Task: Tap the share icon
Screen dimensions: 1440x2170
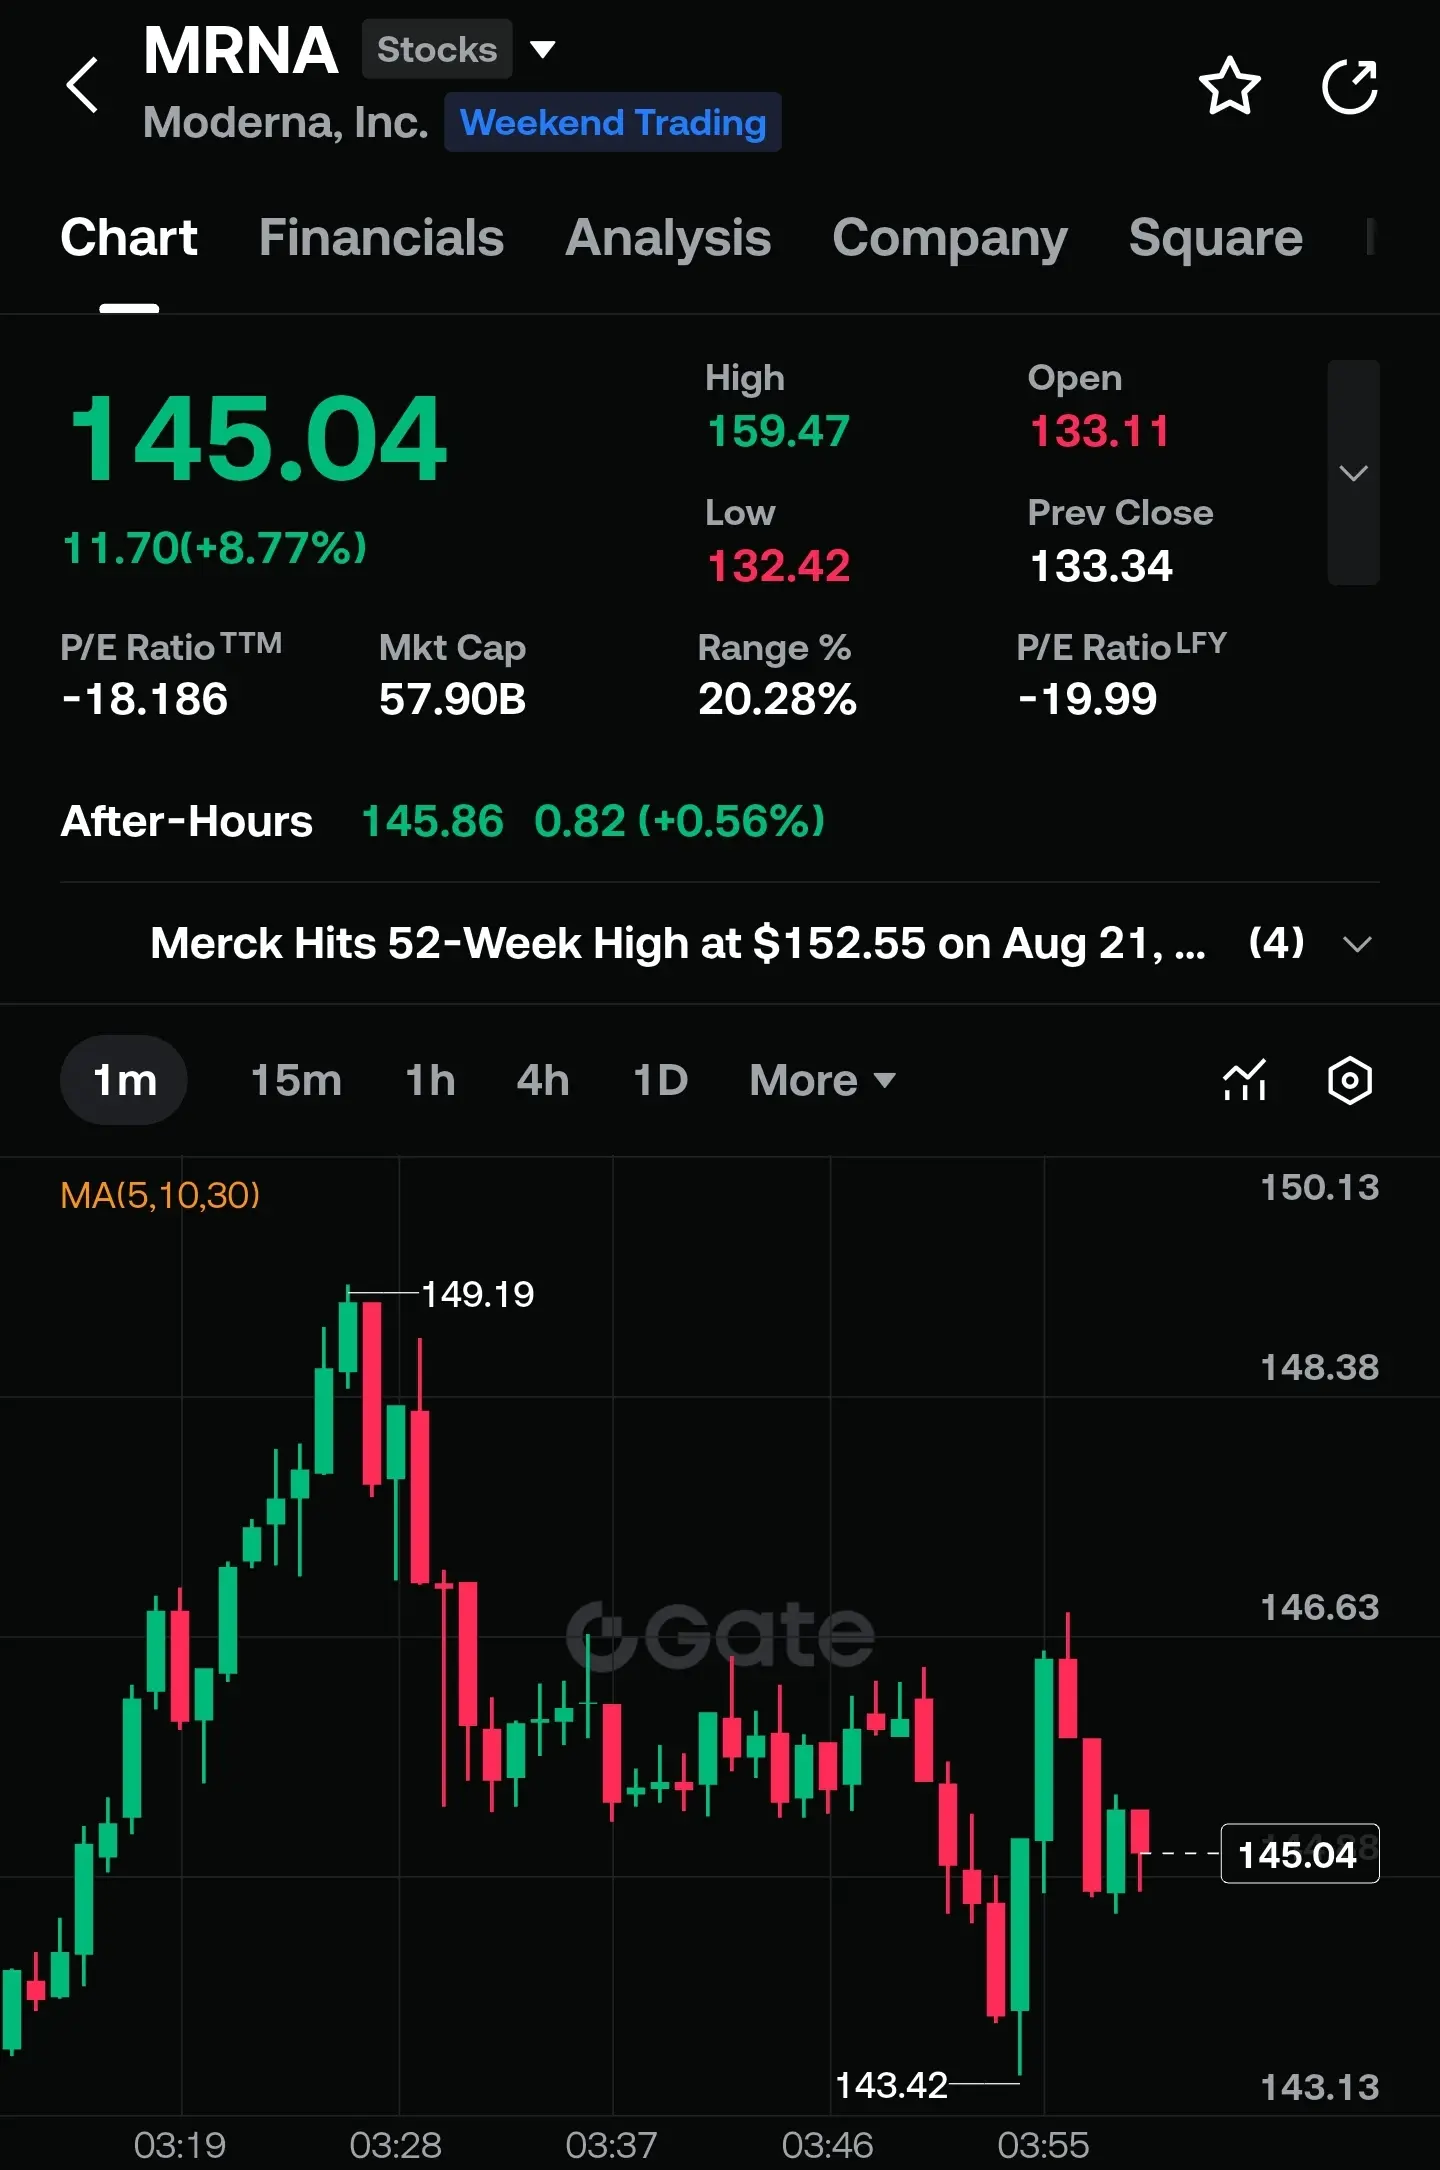Action: pos(1350,86)
